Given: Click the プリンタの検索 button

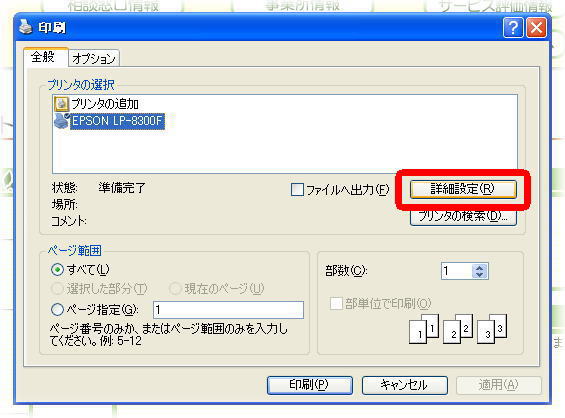Looking at the screenshot, I should coord(463,217).
